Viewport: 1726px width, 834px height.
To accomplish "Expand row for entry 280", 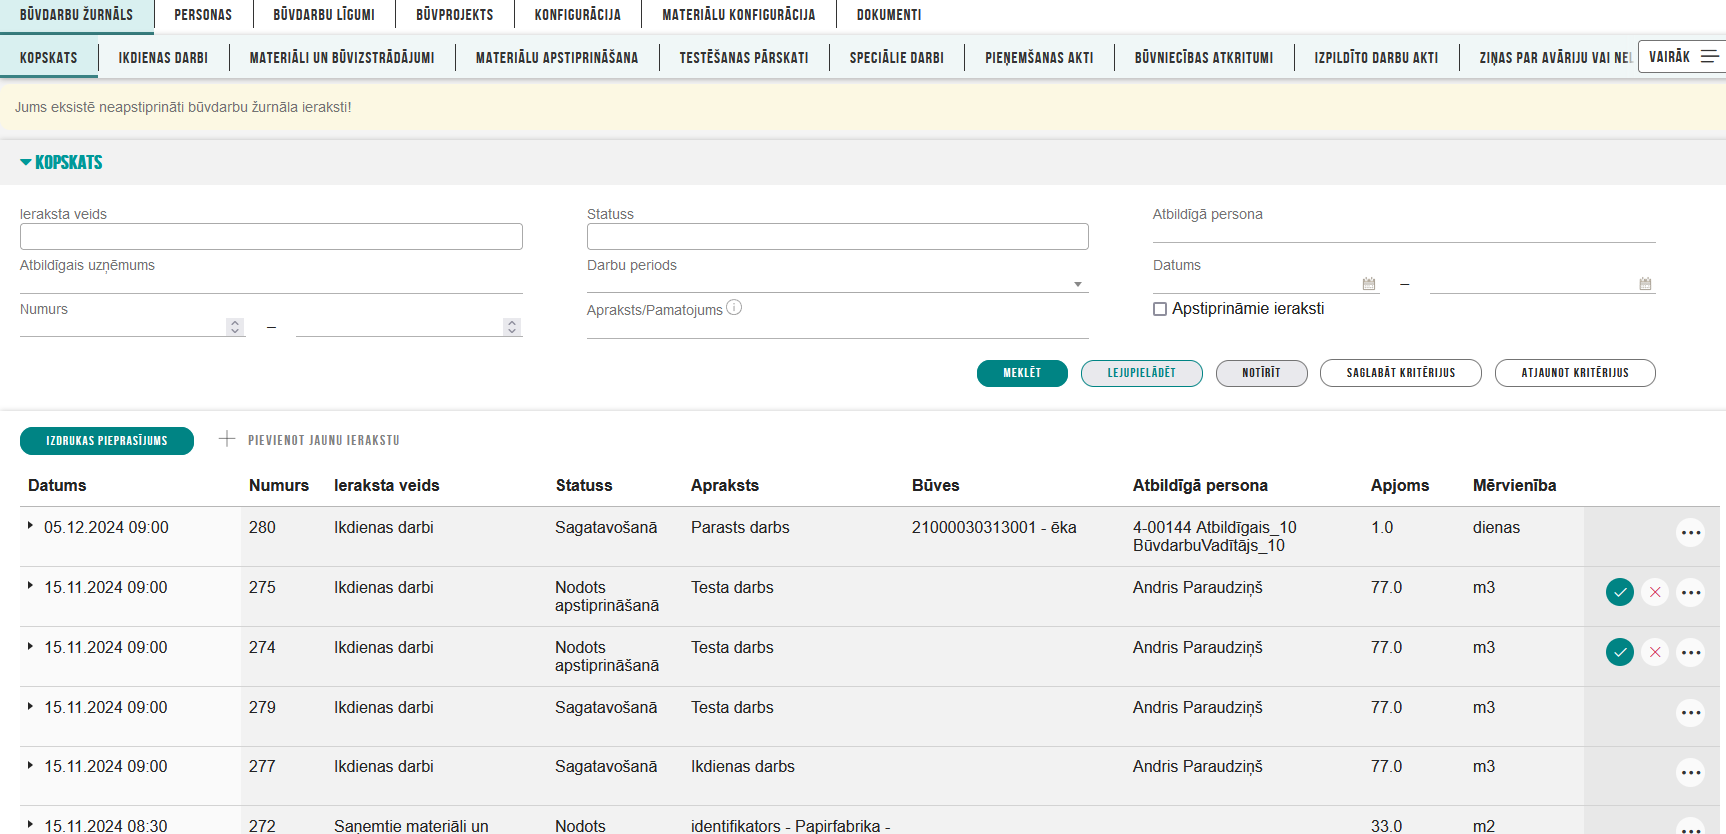I will (30, 526).
